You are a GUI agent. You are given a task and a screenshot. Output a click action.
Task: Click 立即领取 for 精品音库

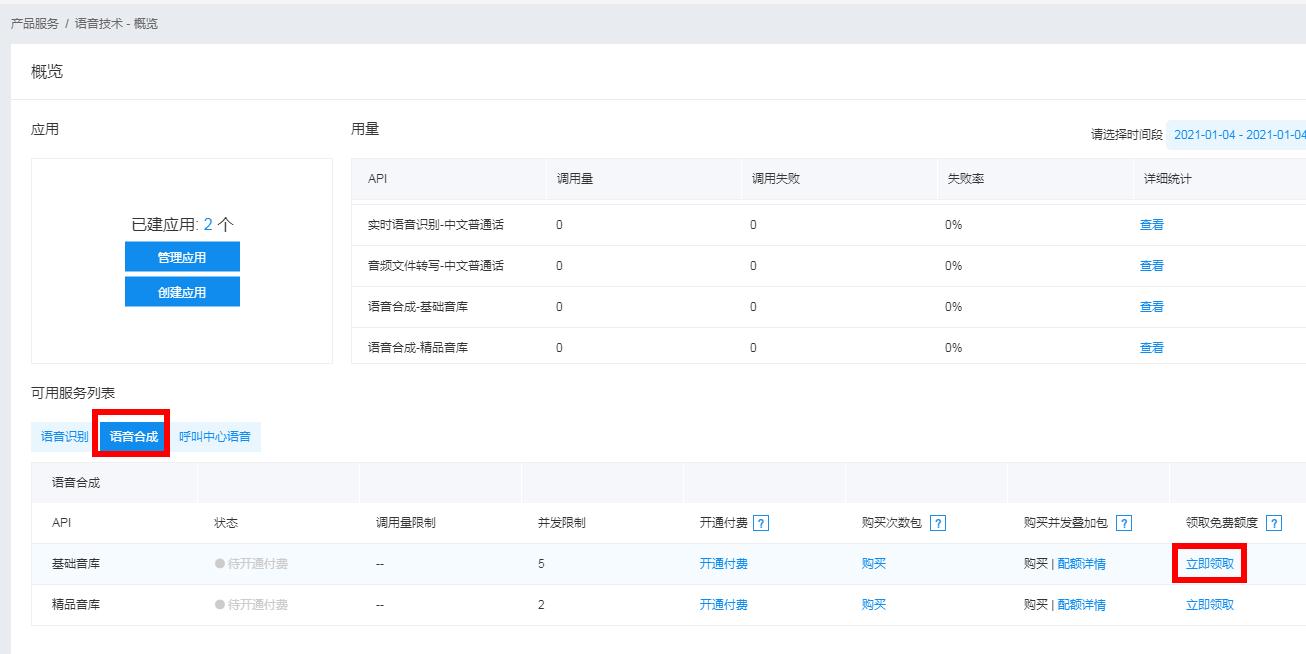point(1209,605)
